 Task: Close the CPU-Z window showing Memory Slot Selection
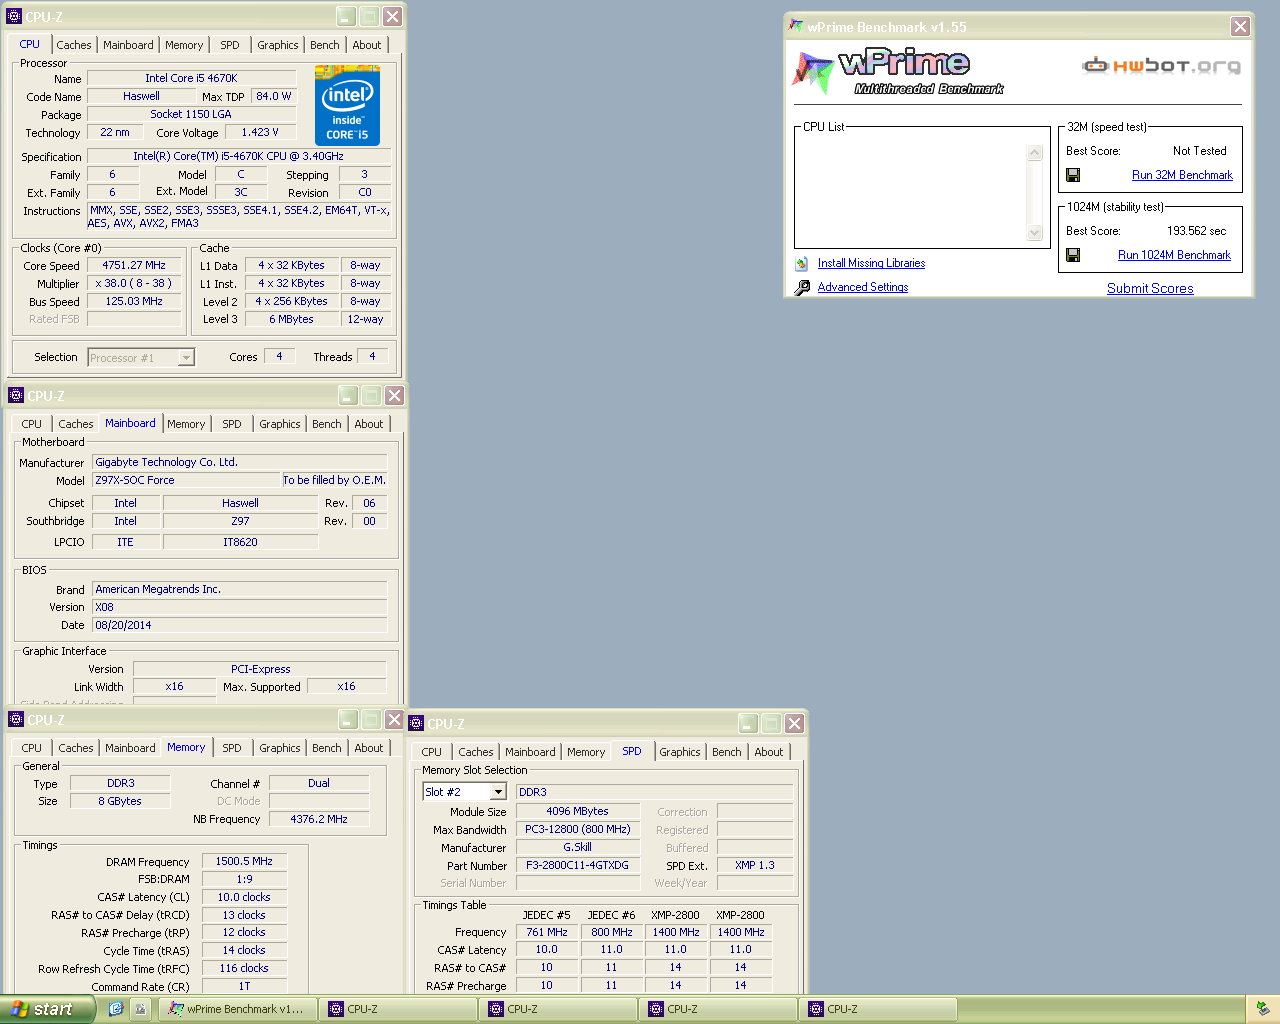[x=794, y=724]
